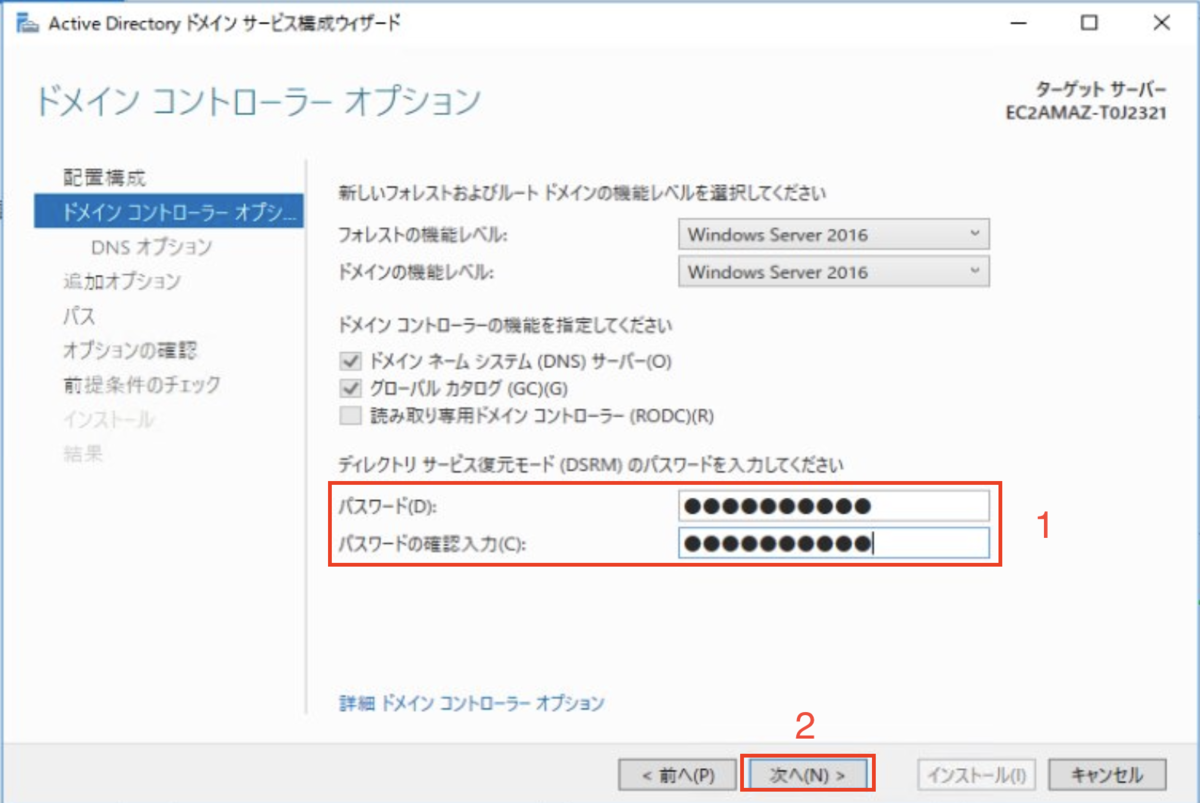This screenshot has height=803, width=1200.
Task: Click the キャンセル button
Action: (x=1107, y=774)
